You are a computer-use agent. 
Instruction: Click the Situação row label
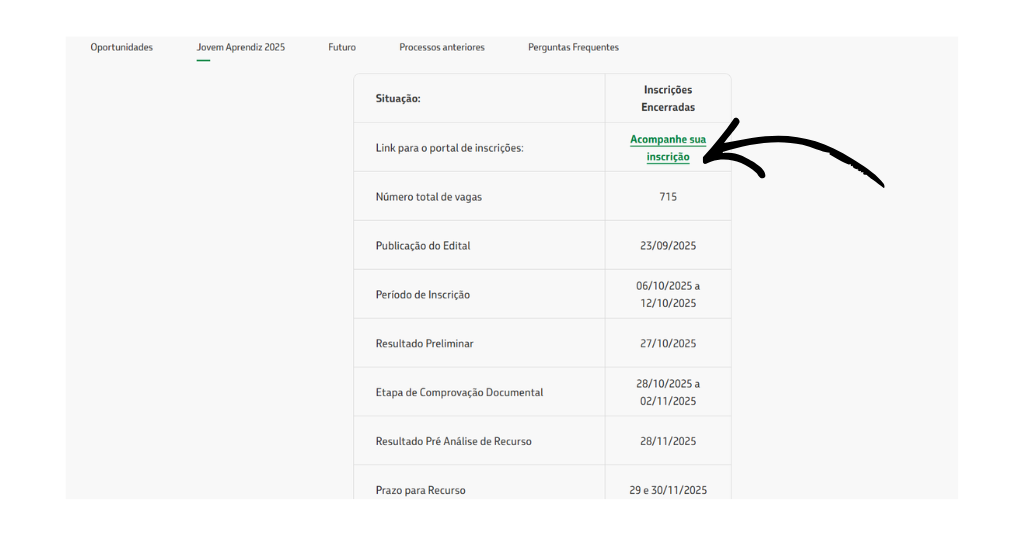(x=398, y=99)
